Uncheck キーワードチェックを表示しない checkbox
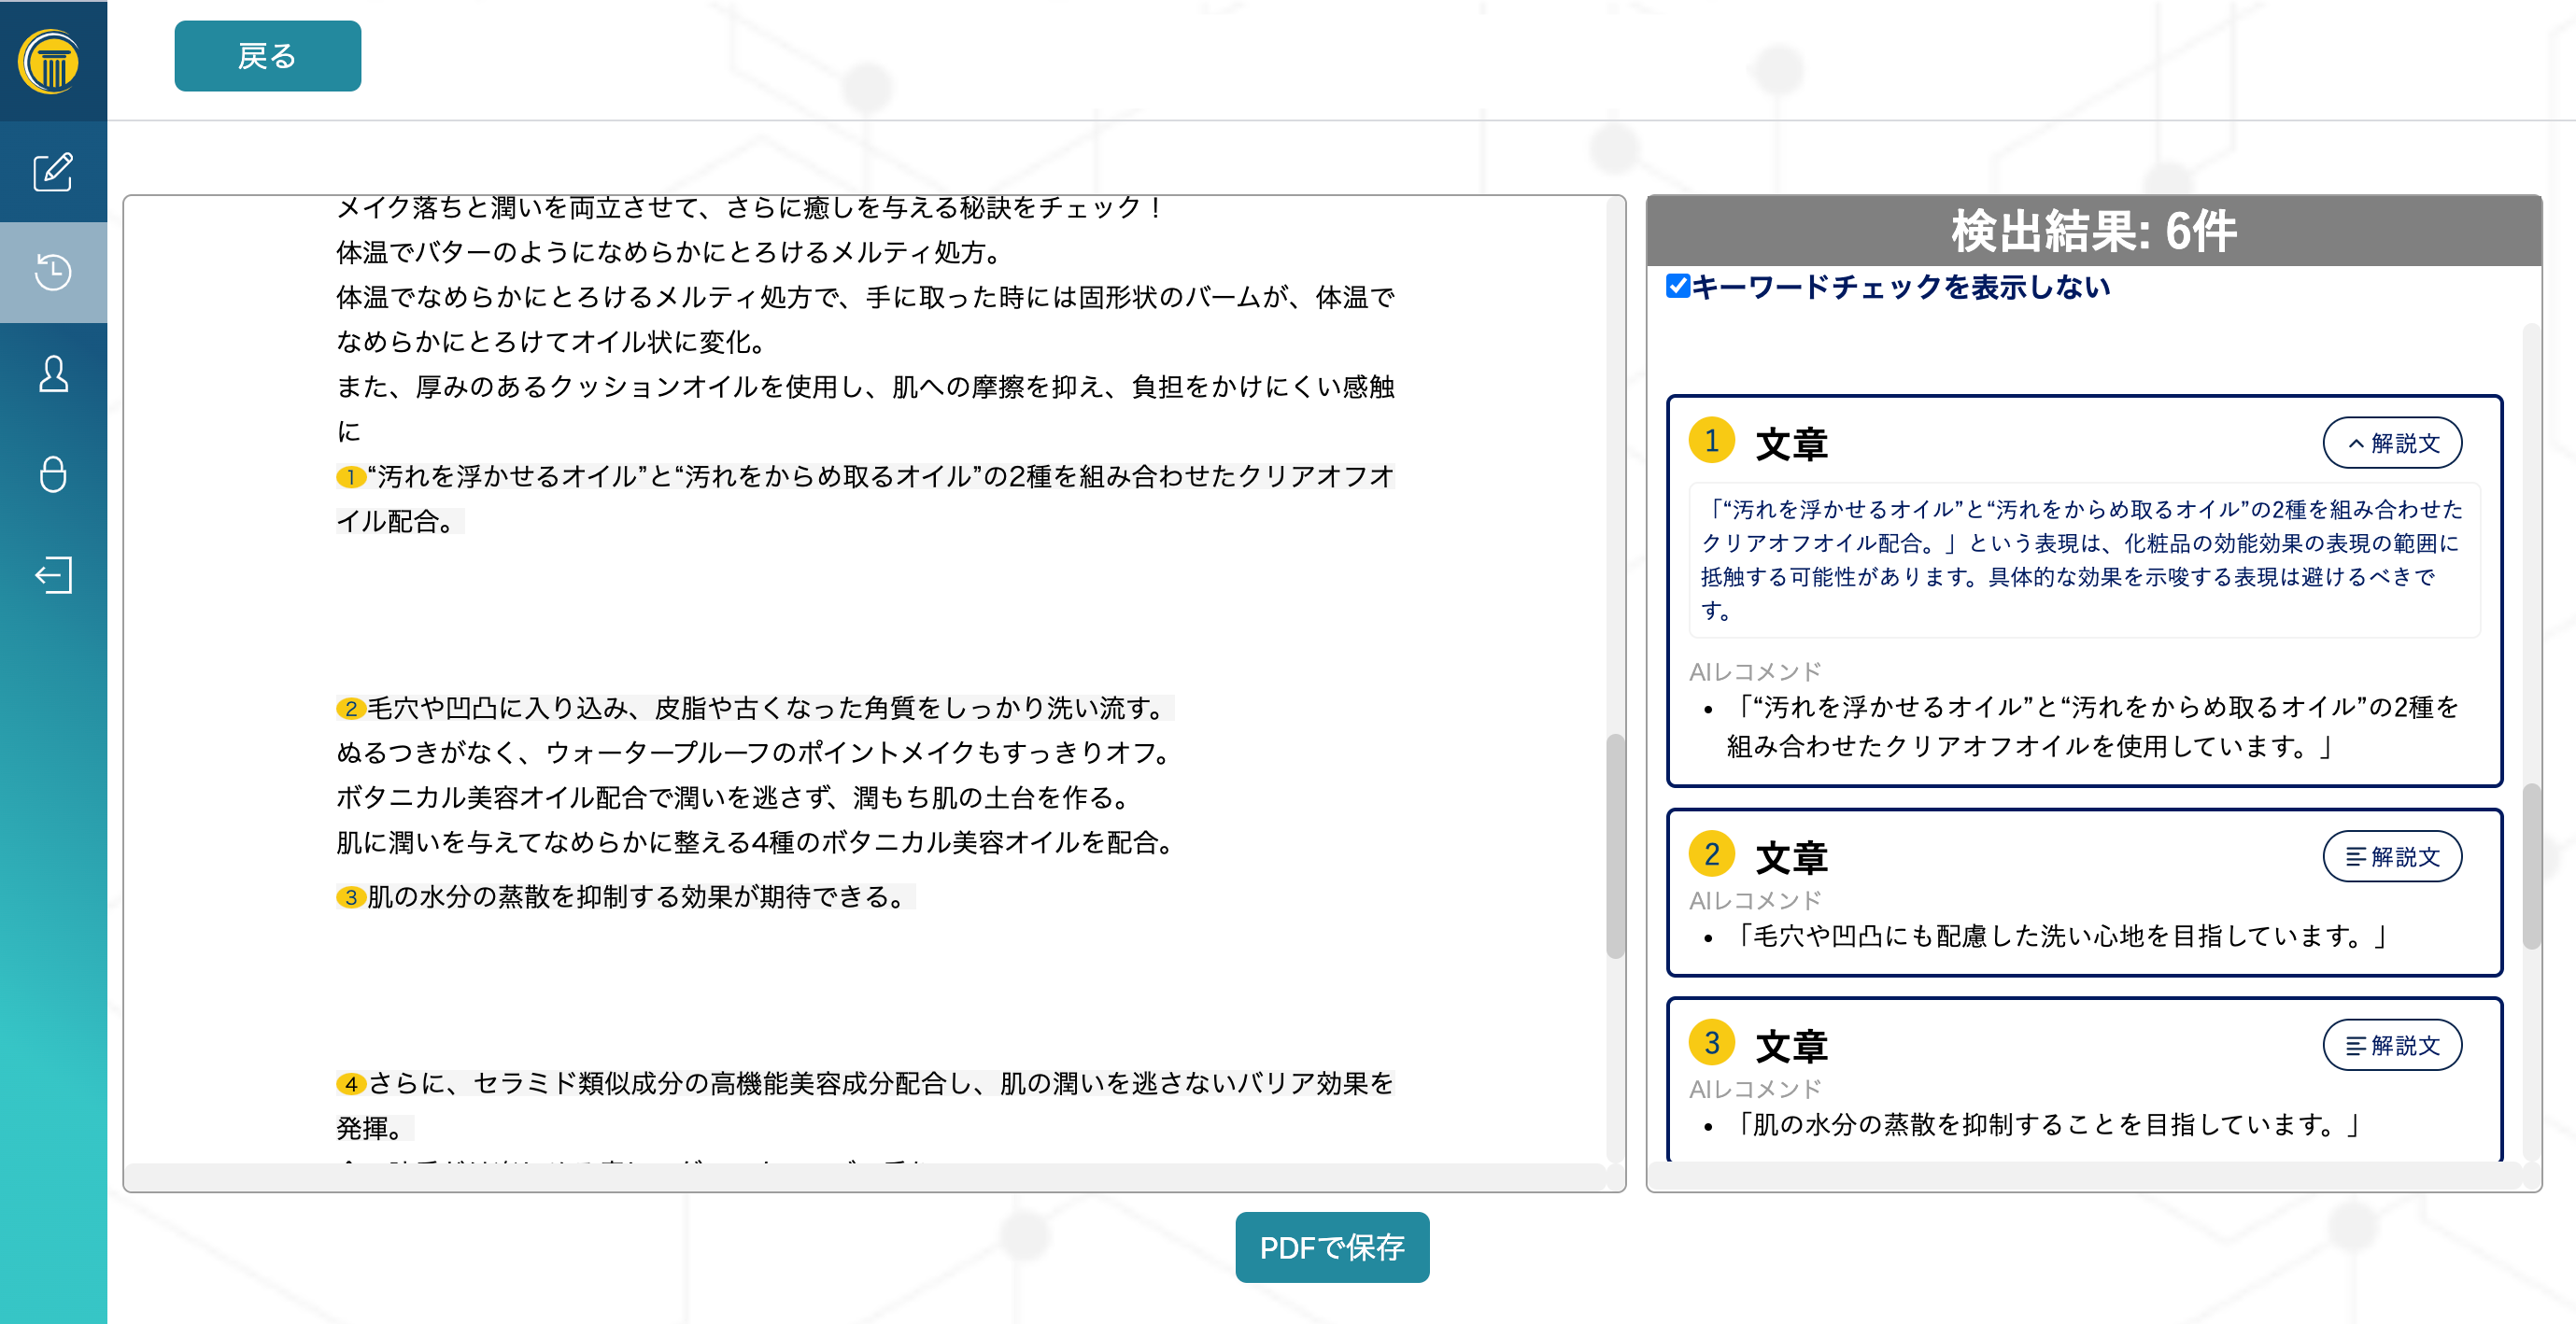Viewport: 2576px width, 1324px height. pos(1678,286)
